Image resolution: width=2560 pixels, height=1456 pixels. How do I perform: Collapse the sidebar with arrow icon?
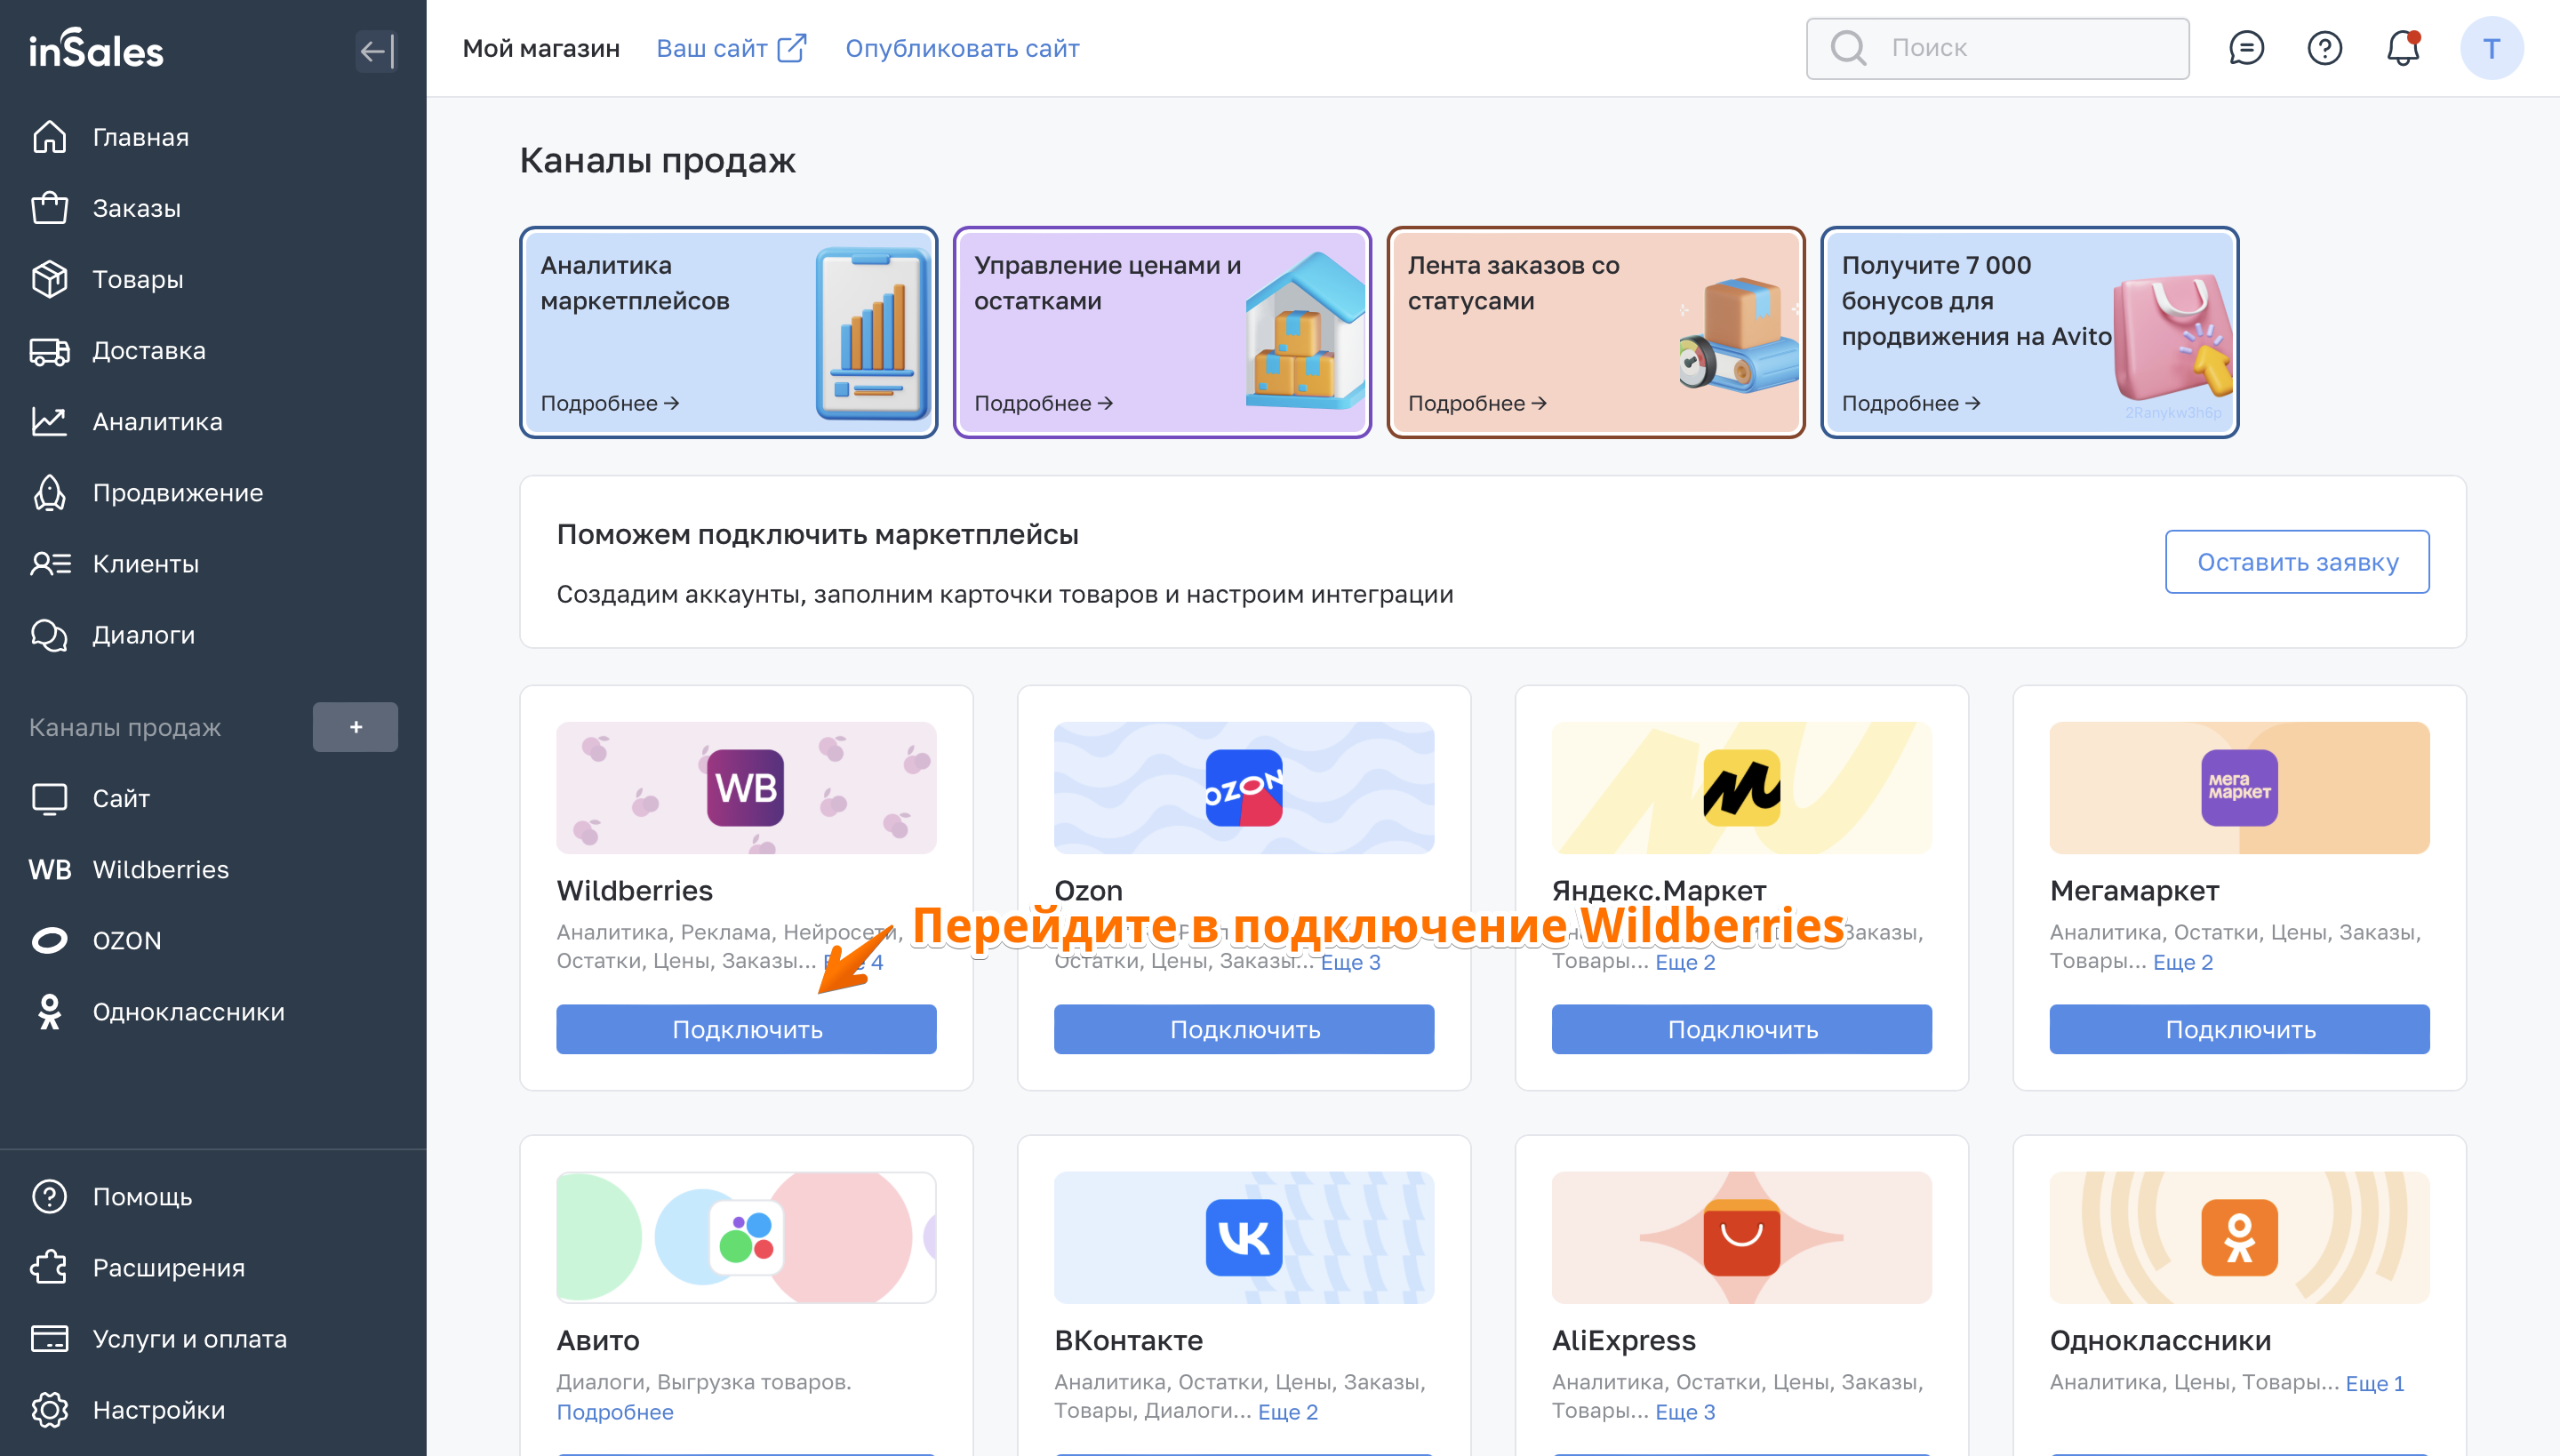376,51
